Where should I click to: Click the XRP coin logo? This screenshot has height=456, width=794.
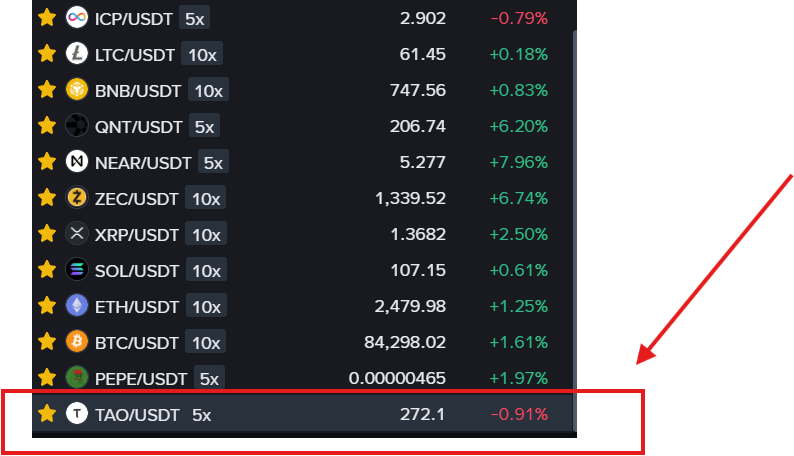coord(77,233)
